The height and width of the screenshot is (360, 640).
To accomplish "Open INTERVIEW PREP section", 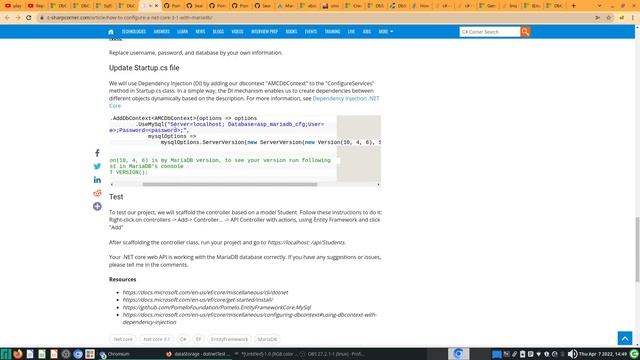I will click(264, 32).
